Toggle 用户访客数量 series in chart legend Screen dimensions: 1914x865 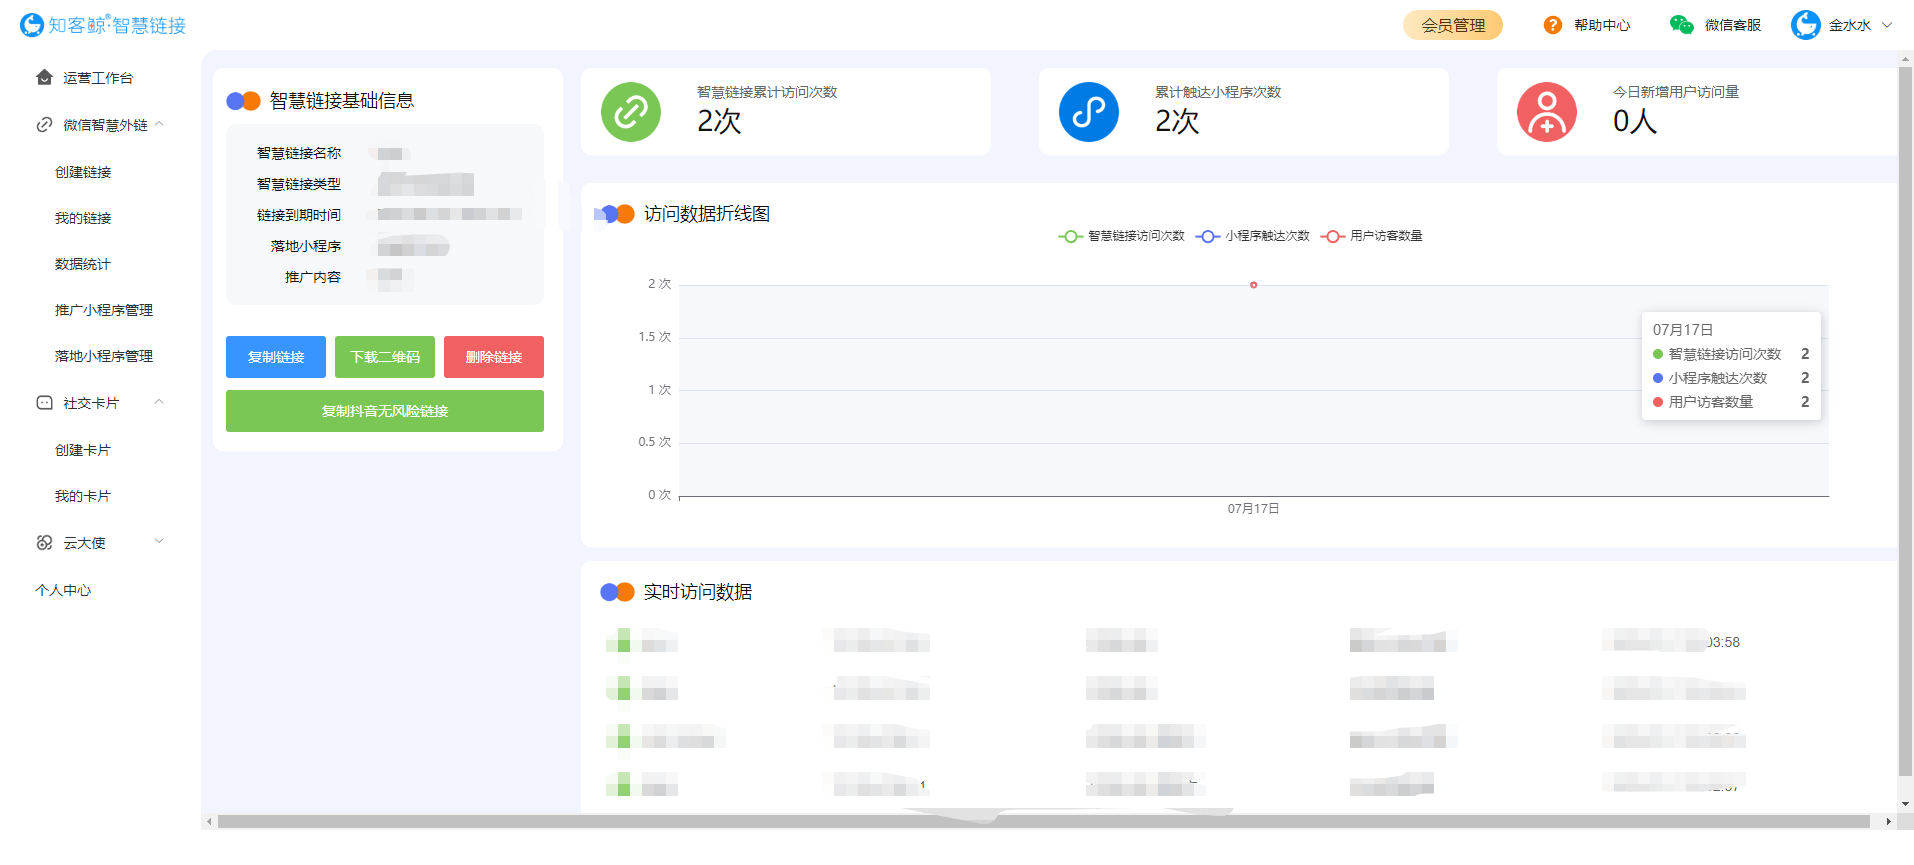1372,236
